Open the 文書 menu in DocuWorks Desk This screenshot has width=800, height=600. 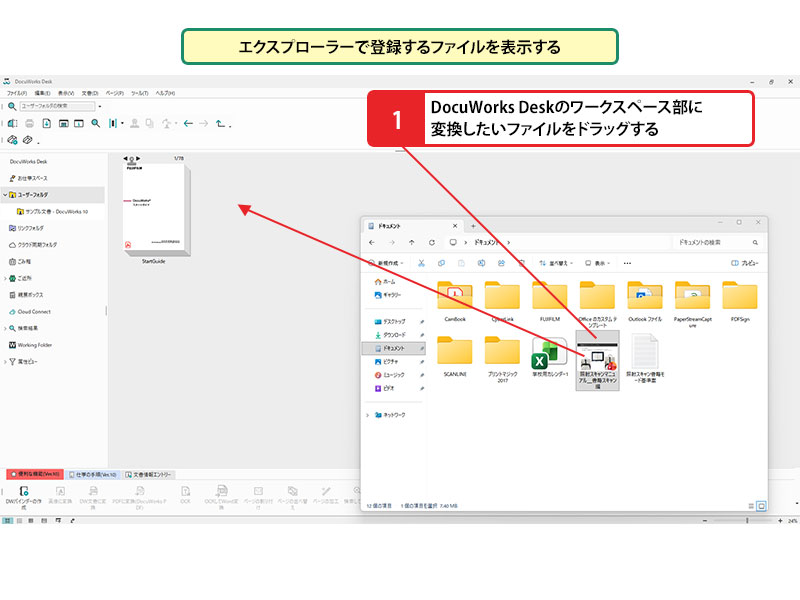click(x=90, y=93)
